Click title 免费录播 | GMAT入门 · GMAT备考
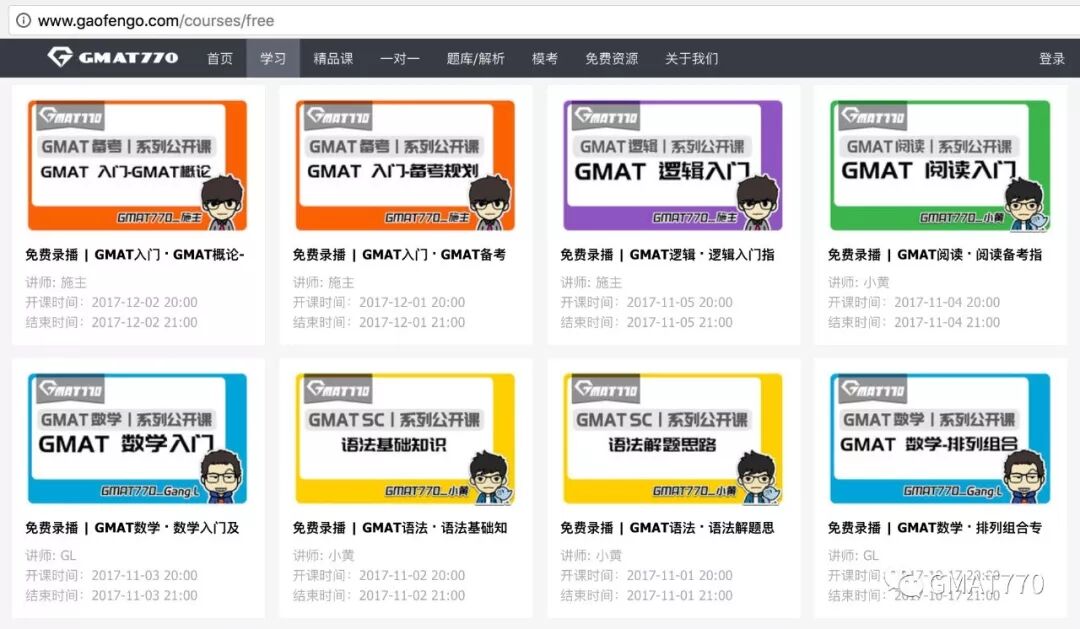Image resolution: width=1080 pixels, height=629 pixels. pos(399,255)
